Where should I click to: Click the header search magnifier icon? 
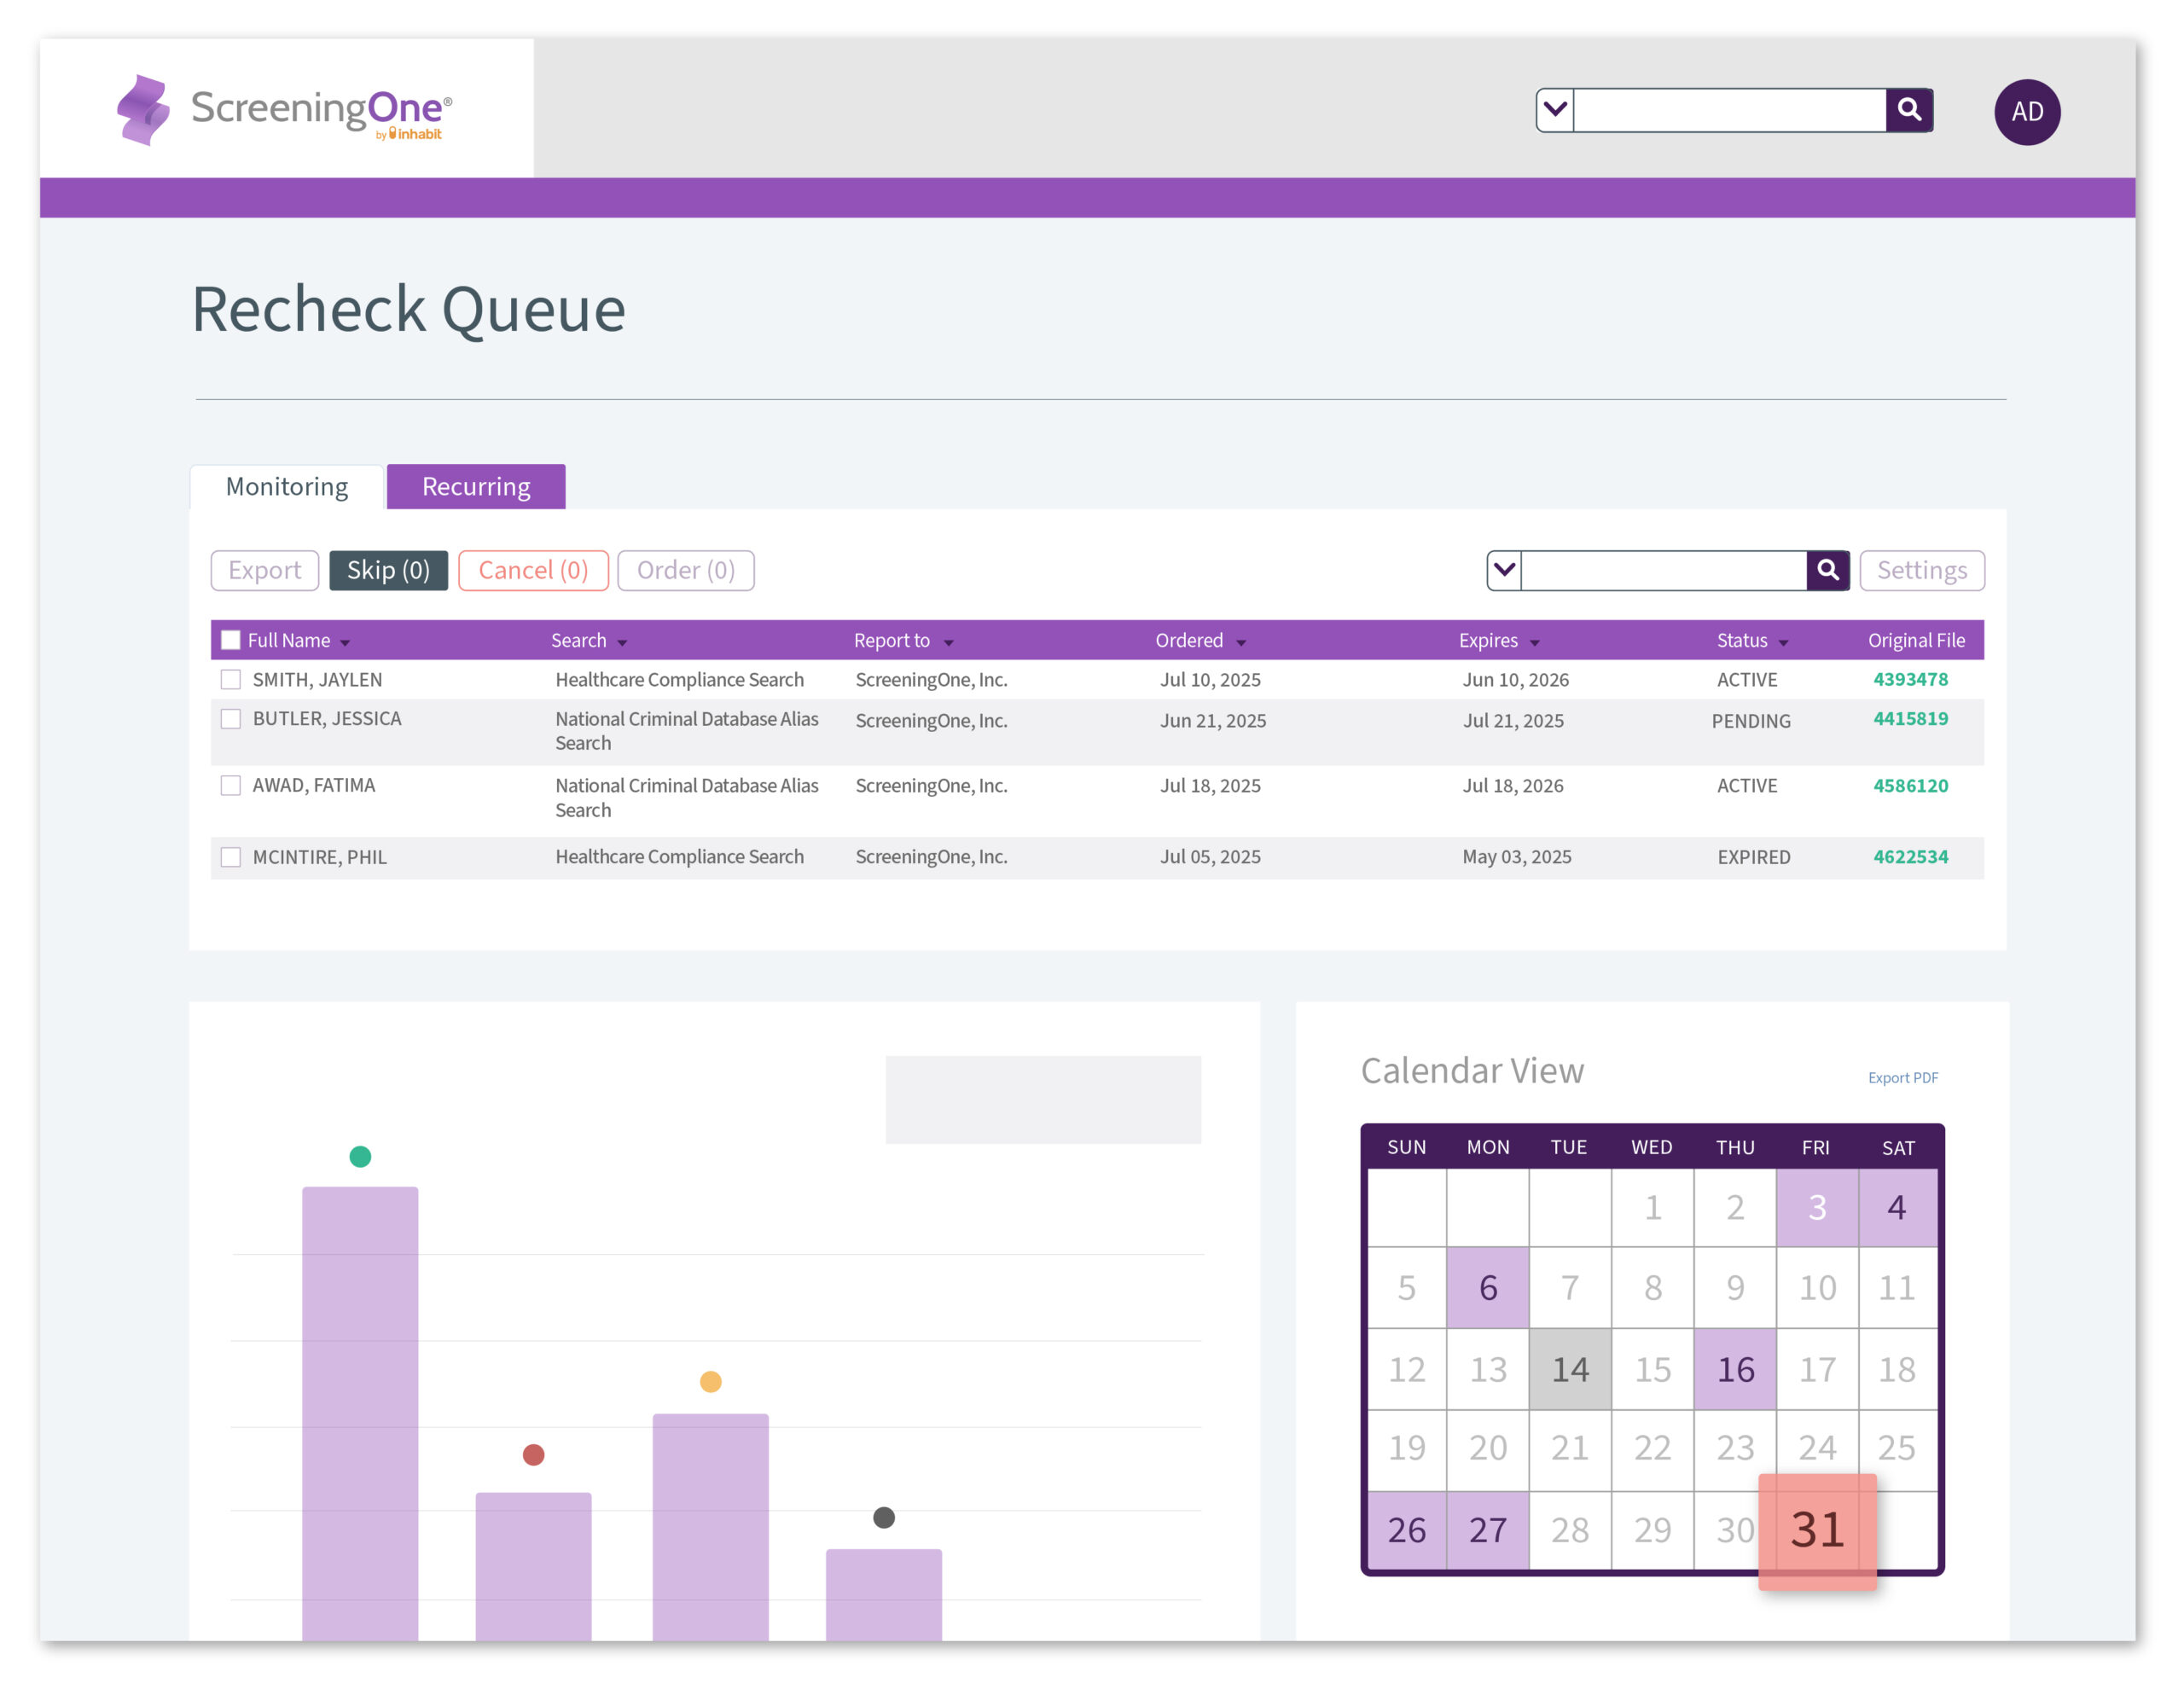pyautogui.click(x=1908, y=110)
